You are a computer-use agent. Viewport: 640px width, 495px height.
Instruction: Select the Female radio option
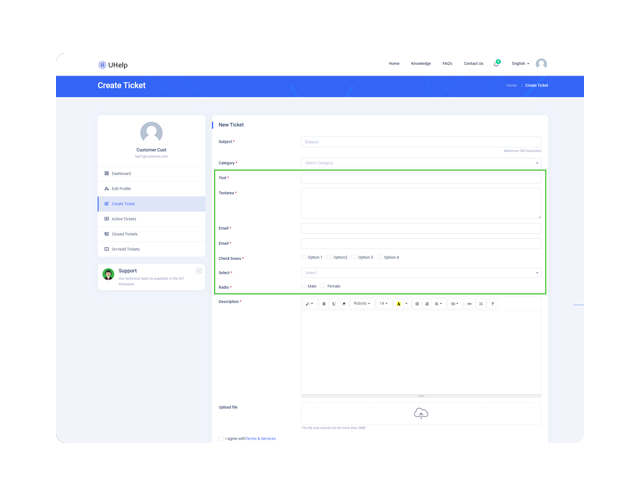[323, 286]
